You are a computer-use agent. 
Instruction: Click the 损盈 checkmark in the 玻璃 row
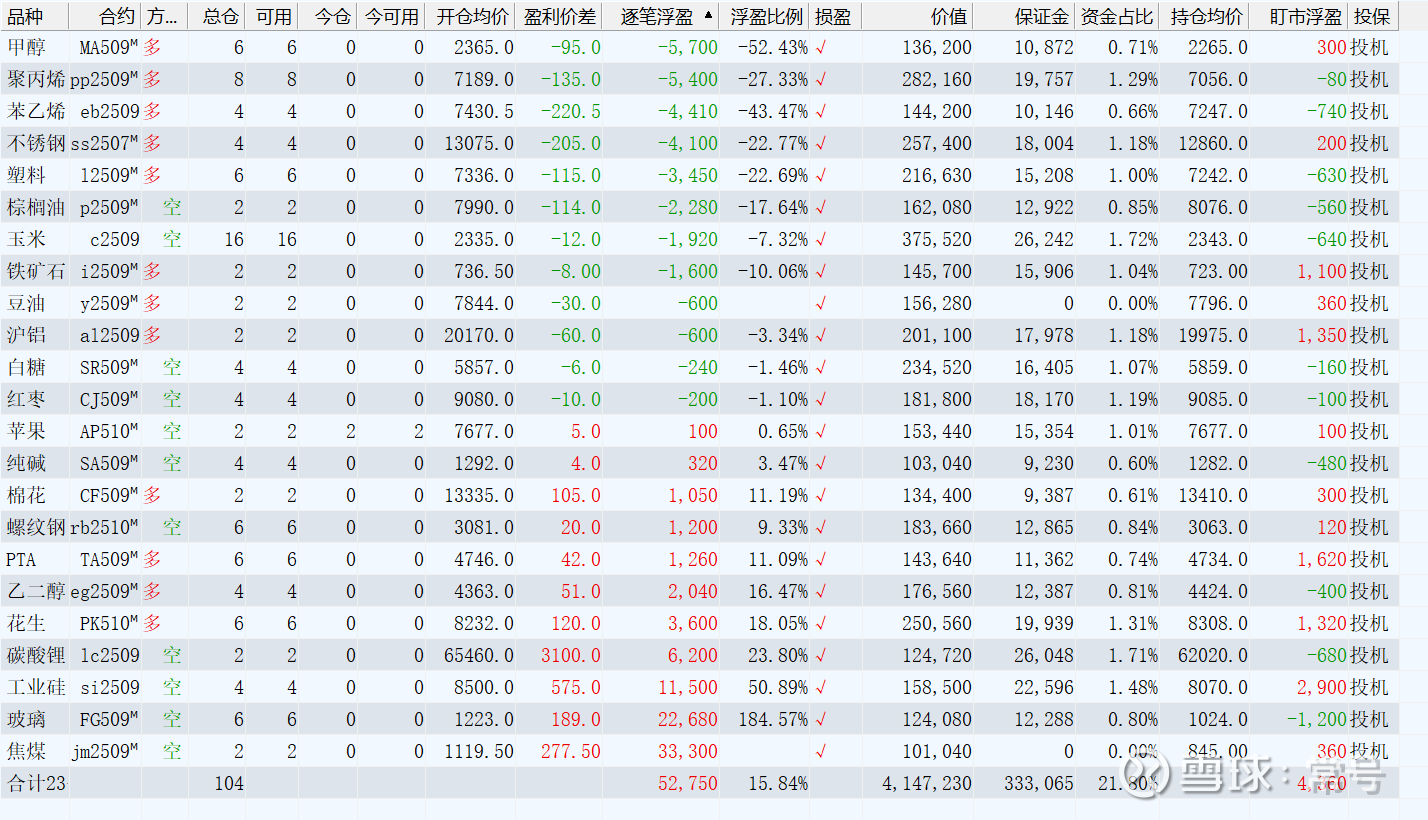821,719
